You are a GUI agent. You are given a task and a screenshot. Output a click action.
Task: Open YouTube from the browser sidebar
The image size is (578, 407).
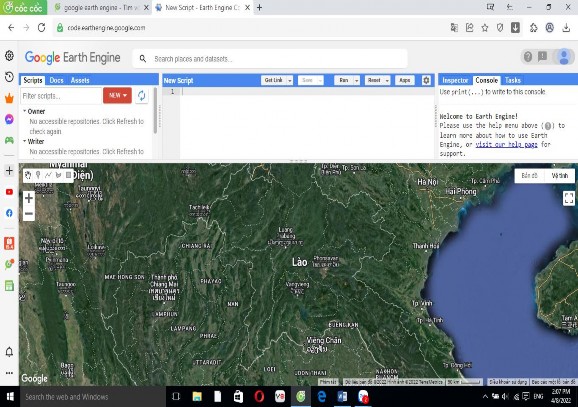pos(9,192)
